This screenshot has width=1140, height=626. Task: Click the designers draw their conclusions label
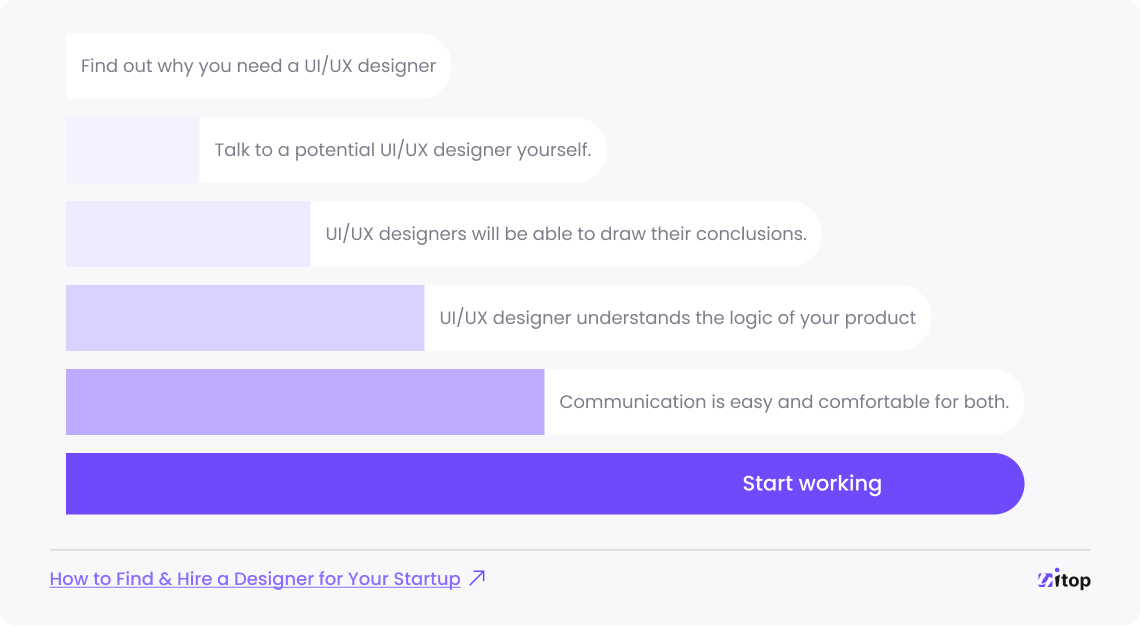point(566,234)
